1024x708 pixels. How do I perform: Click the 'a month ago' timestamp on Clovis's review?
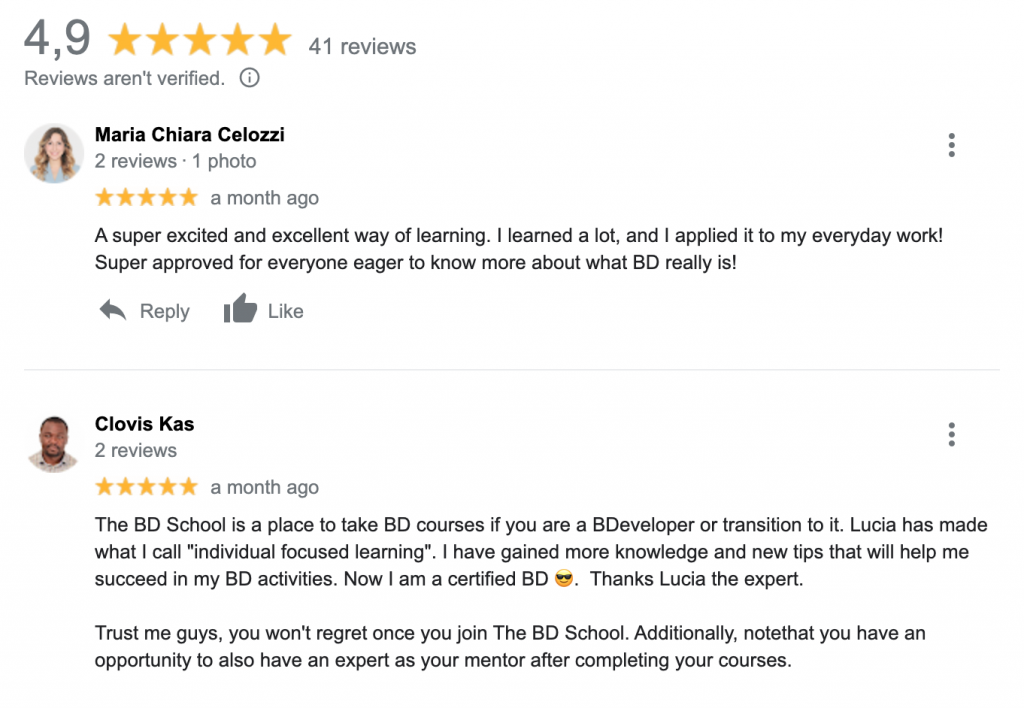coord(264,487)
